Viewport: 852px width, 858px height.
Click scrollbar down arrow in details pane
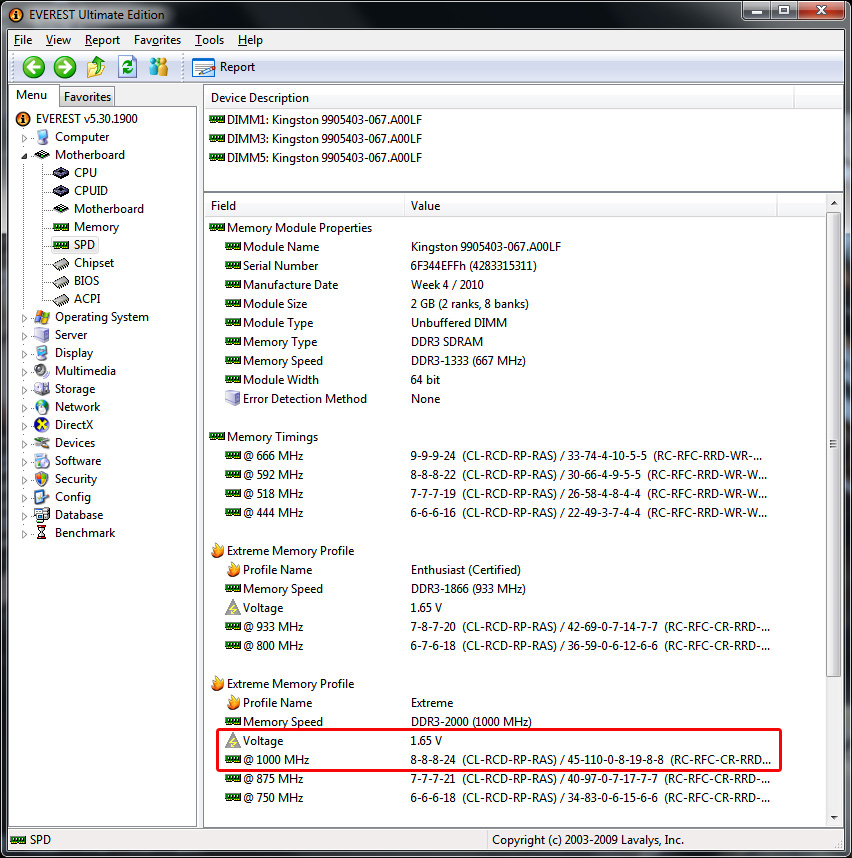click(833, 818)
